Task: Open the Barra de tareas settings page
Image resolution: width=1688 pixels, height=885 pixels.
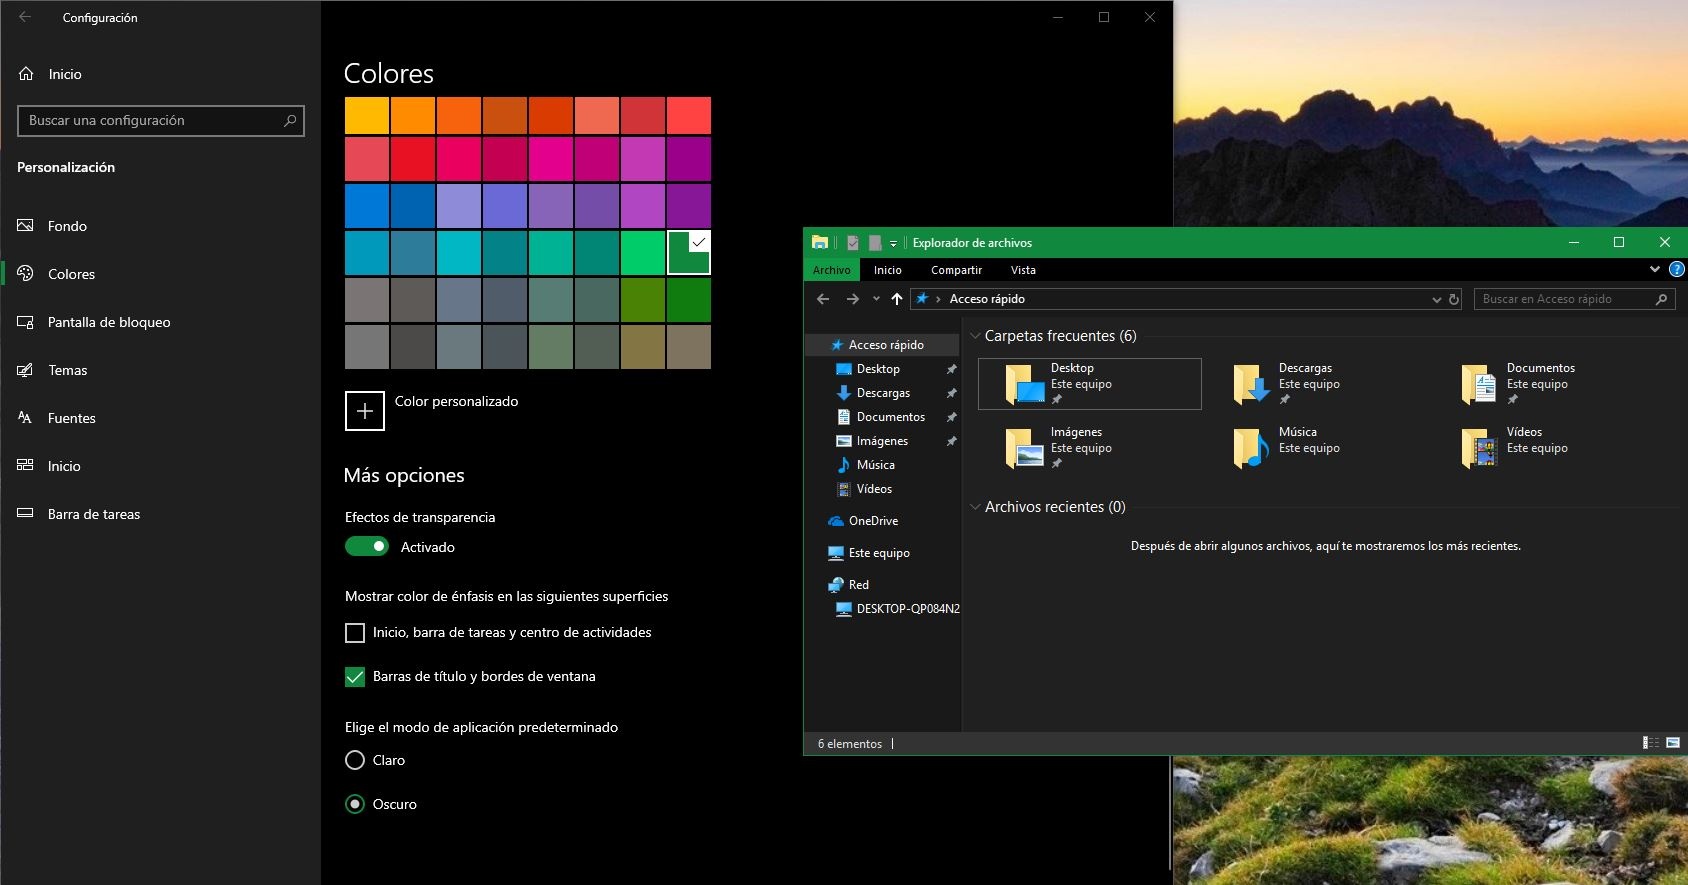Action: pyautogui.click(x=94, y=514)
